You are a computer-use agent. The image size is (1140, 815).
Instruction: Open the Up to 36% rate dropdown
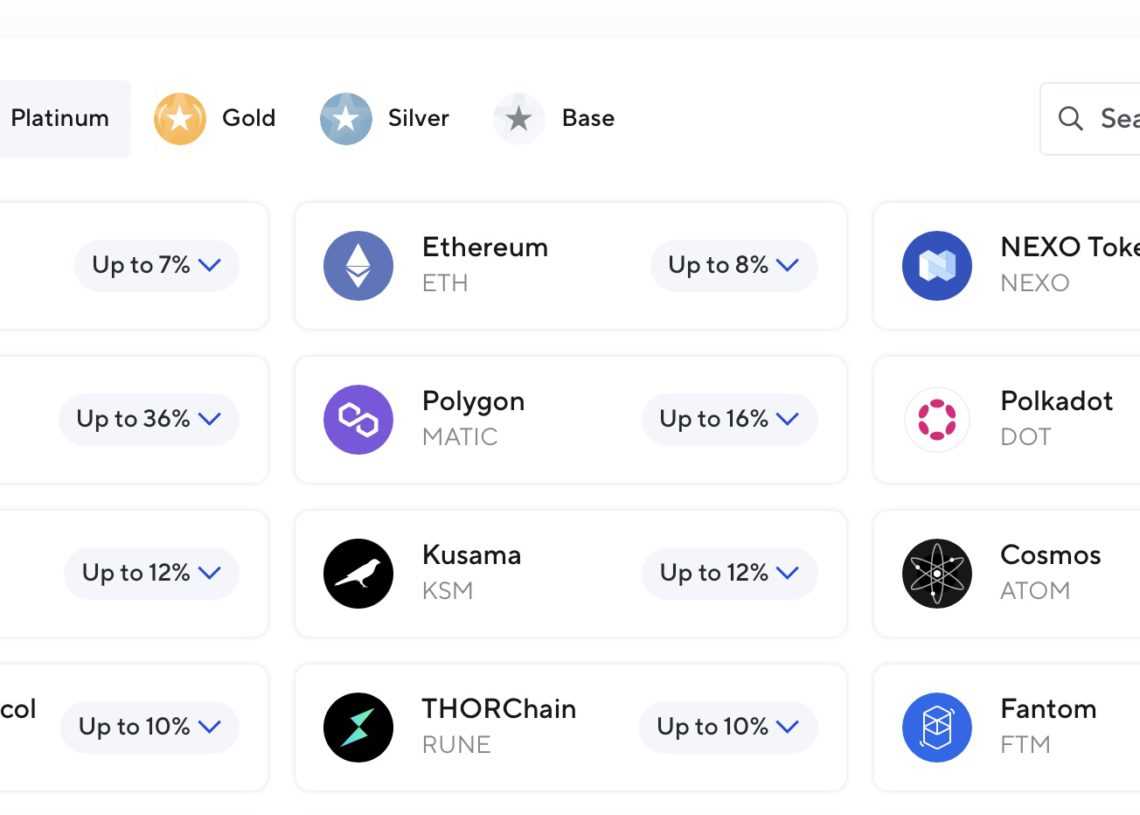149,419
